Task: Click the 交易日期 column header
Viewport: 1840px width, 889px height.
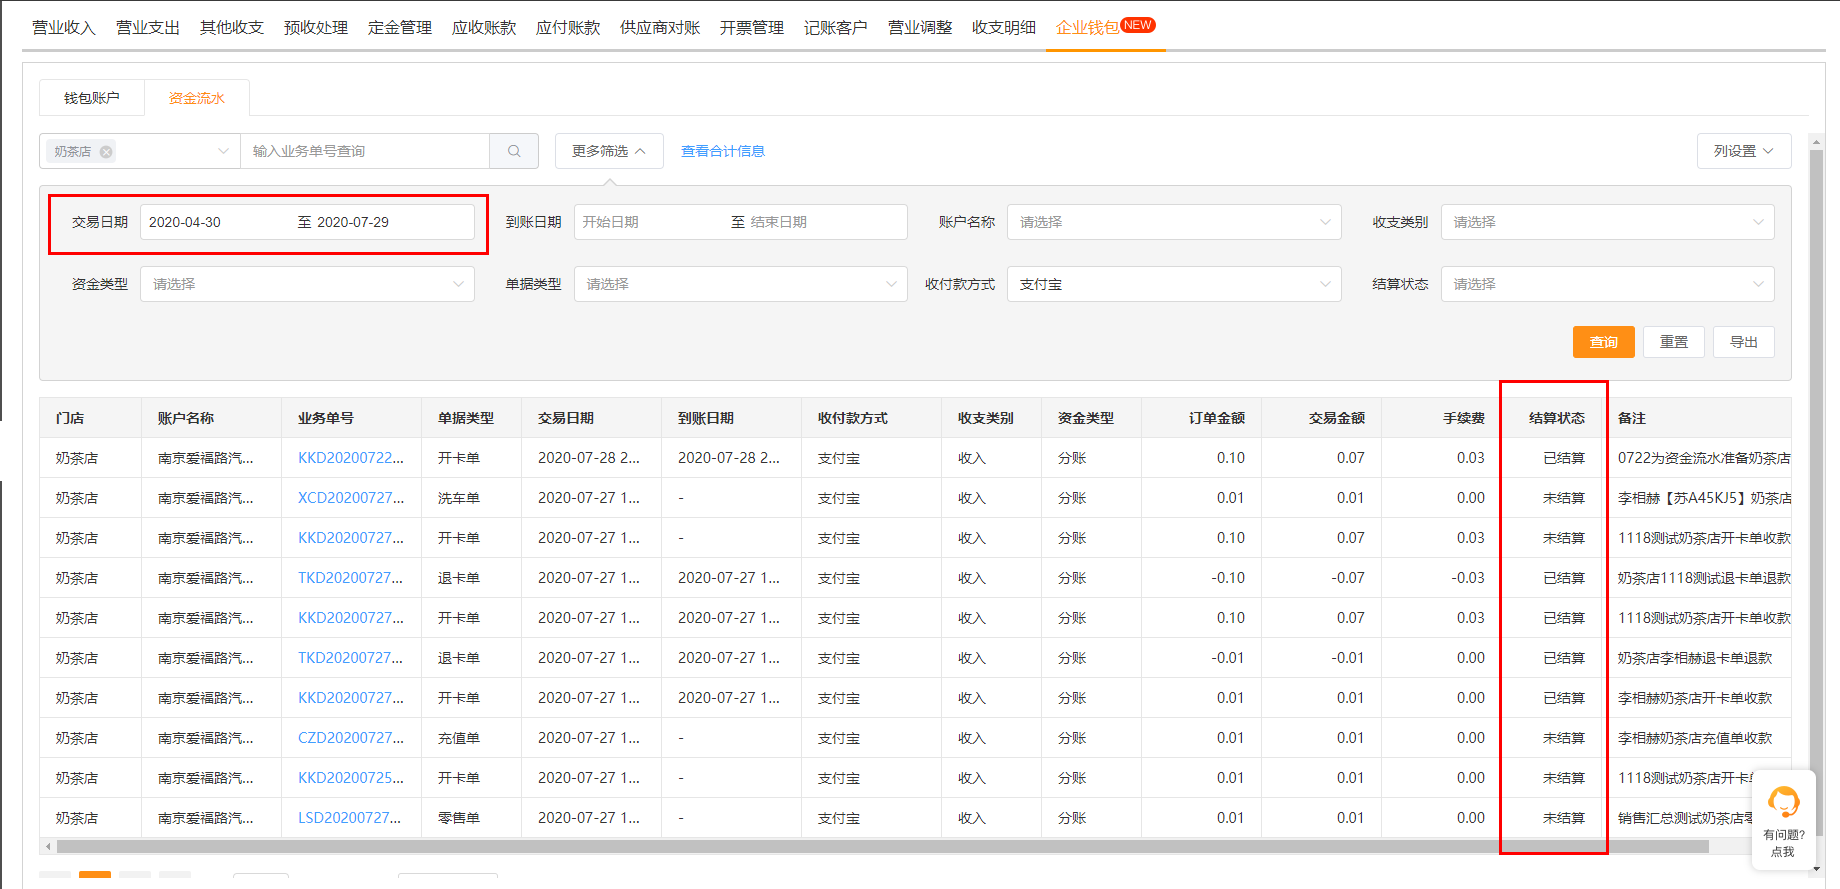Action: click(566, 418)
